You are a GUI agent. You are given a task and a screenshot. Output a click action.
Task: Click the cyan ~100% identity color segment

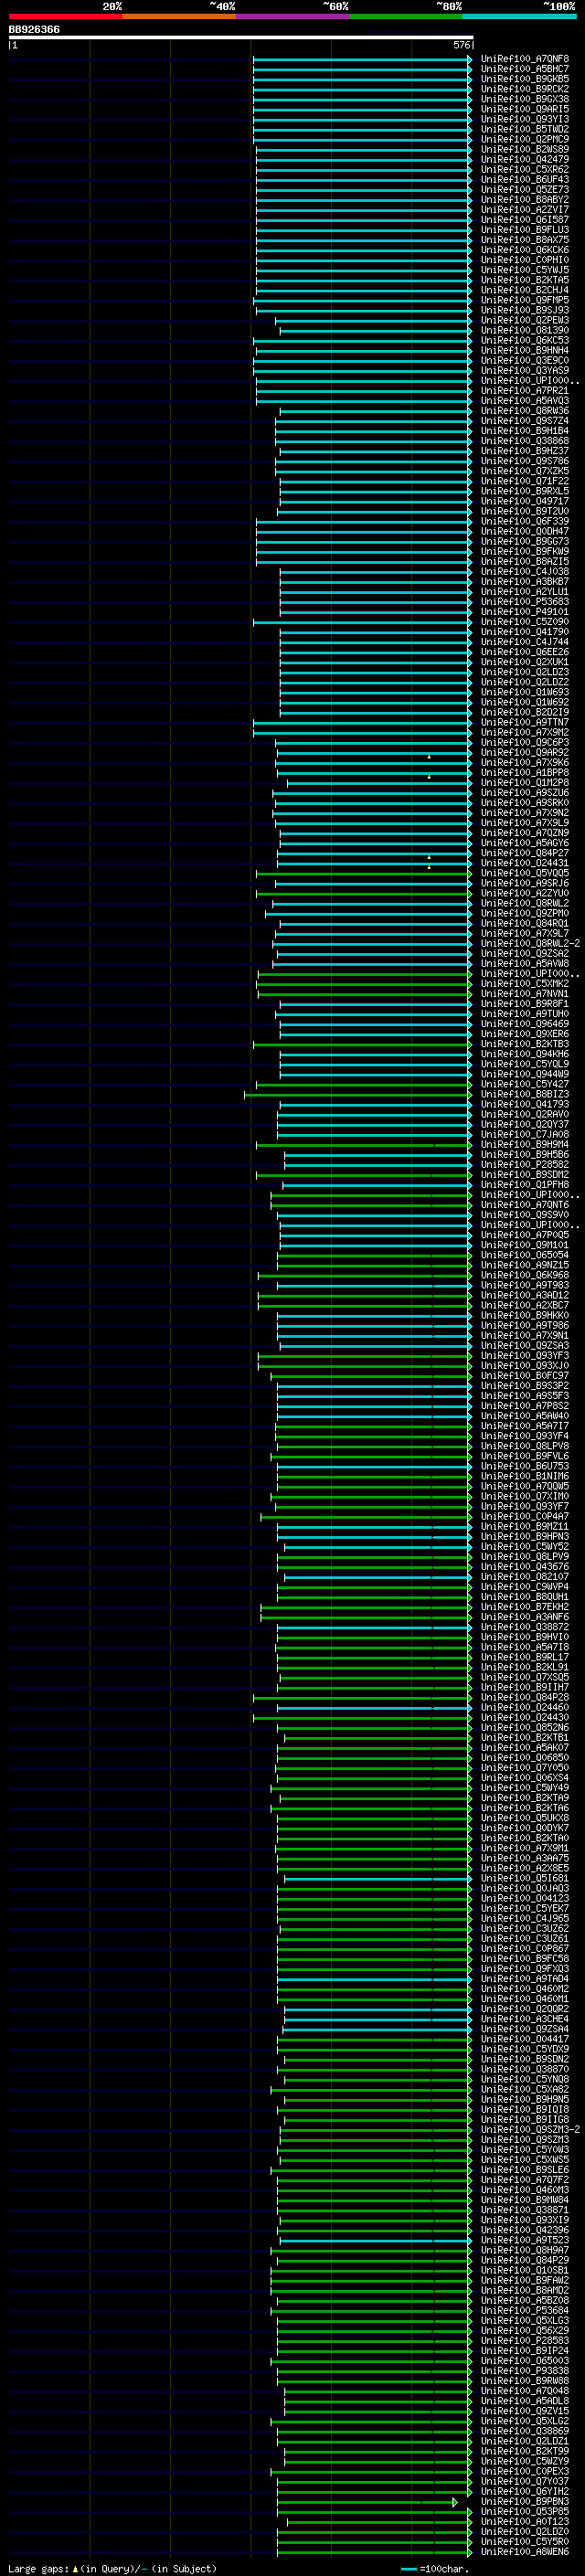pos(520,16)
